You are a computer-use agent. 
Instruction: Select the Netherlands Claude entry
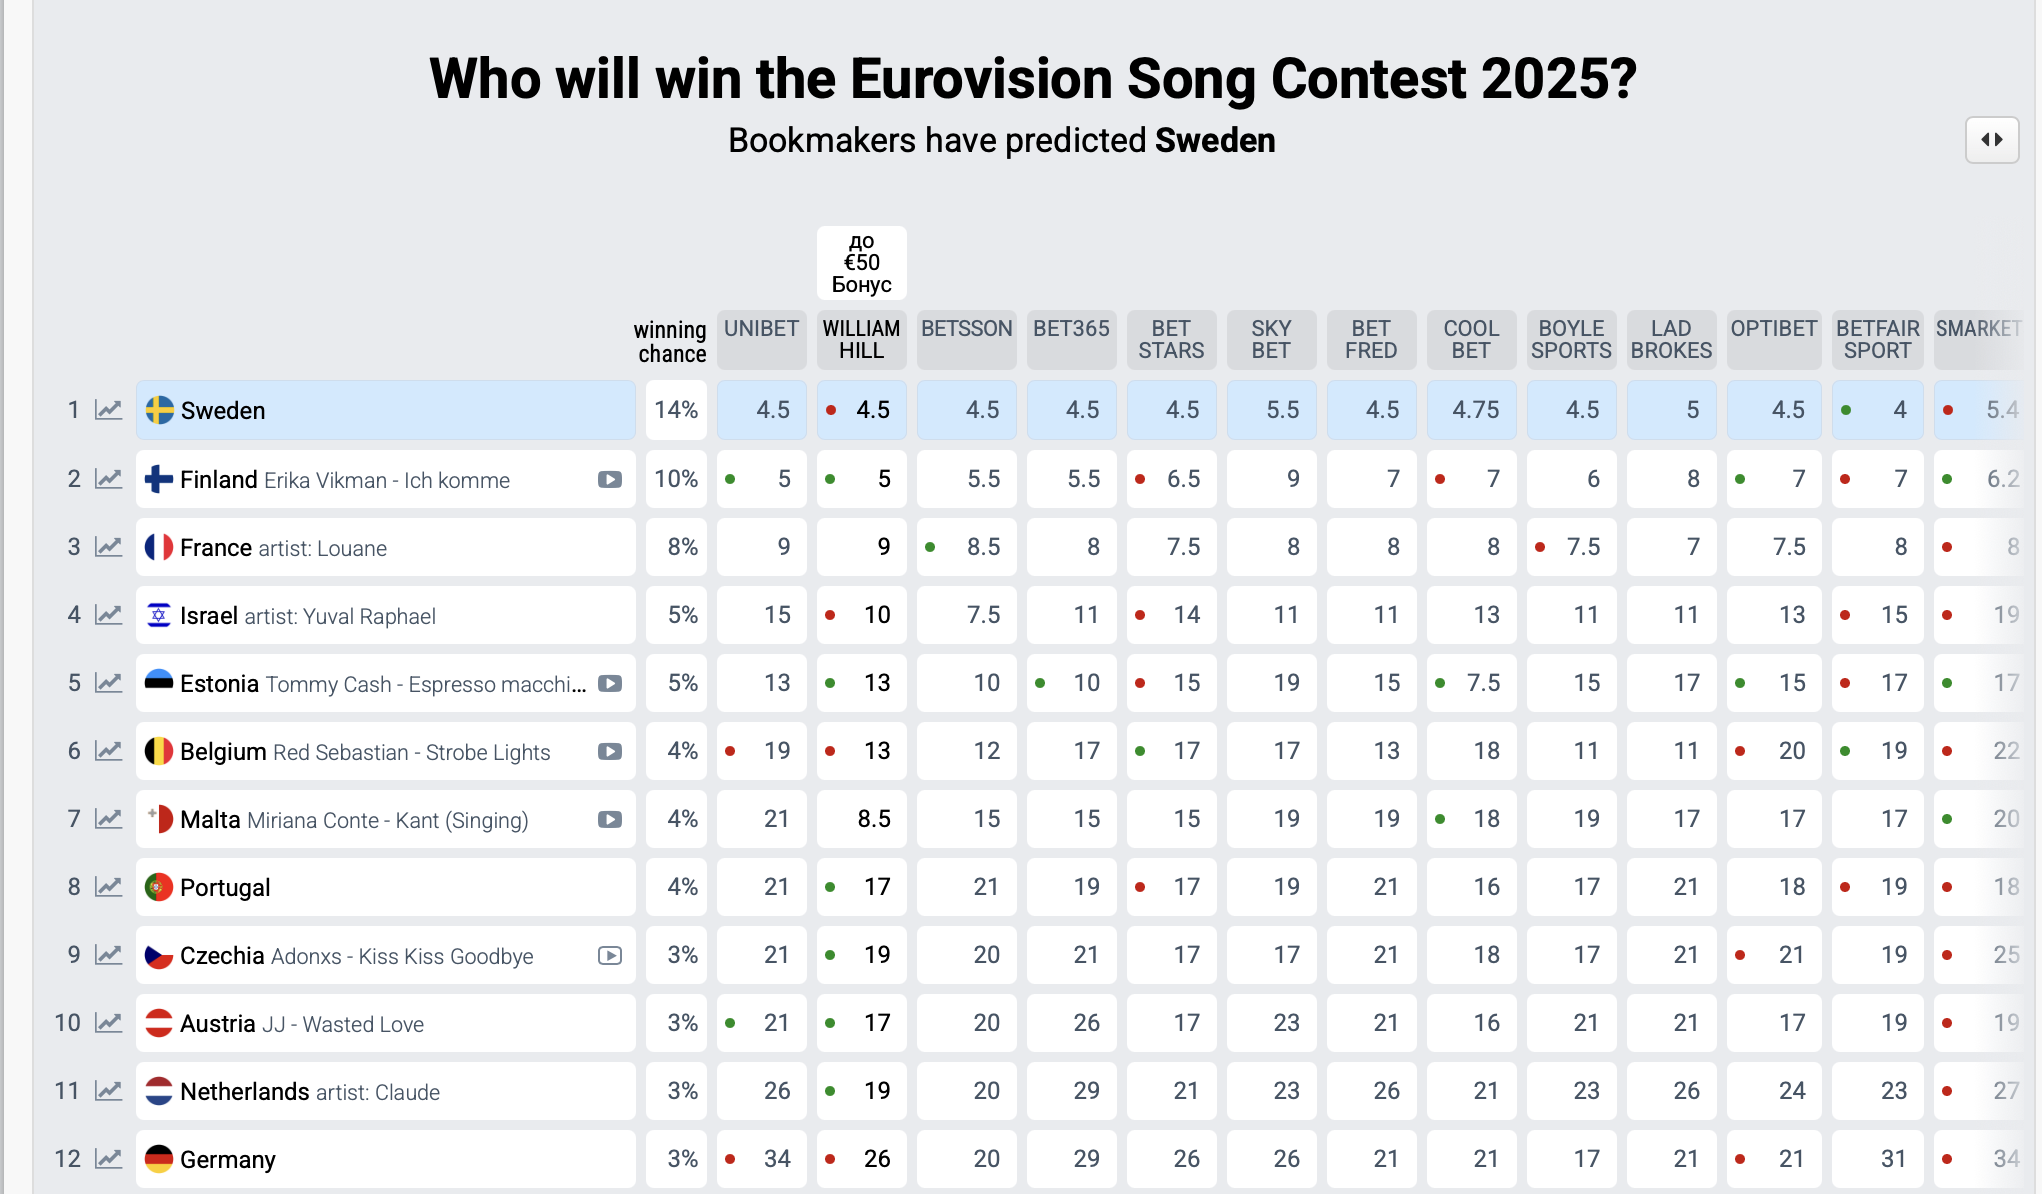click(385, 1092)
